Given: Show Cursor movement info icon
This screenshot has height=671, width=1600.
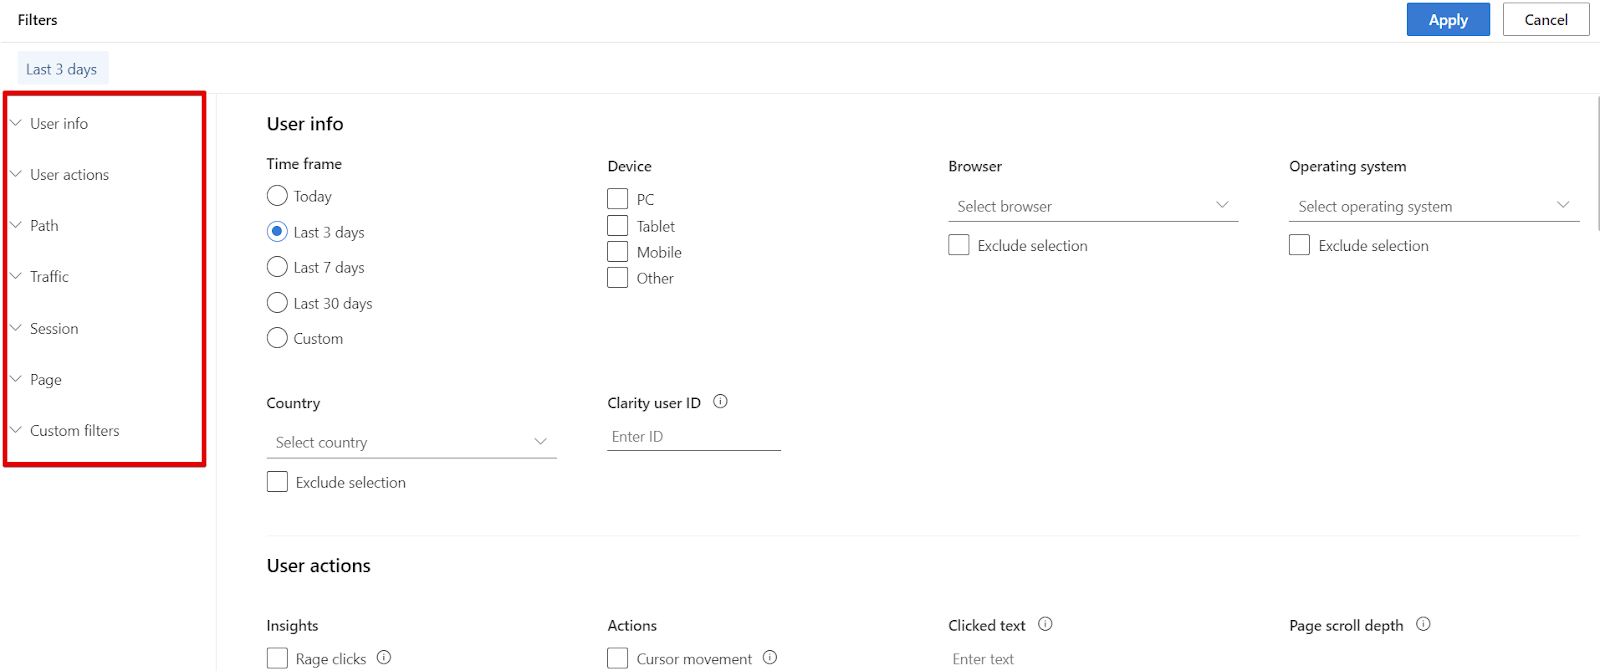Looking at the screenshot, I should point(770,658).
